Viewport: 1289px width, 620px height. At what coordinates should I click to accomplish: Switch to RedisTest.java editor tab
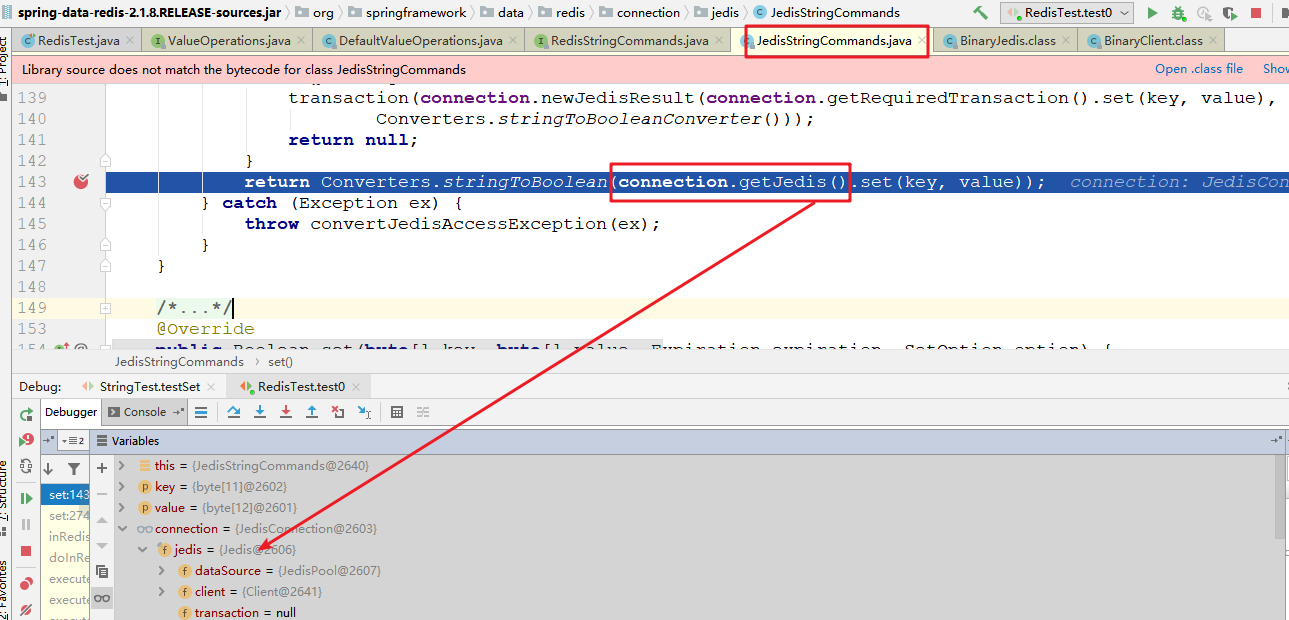click(x=78, y=41)
